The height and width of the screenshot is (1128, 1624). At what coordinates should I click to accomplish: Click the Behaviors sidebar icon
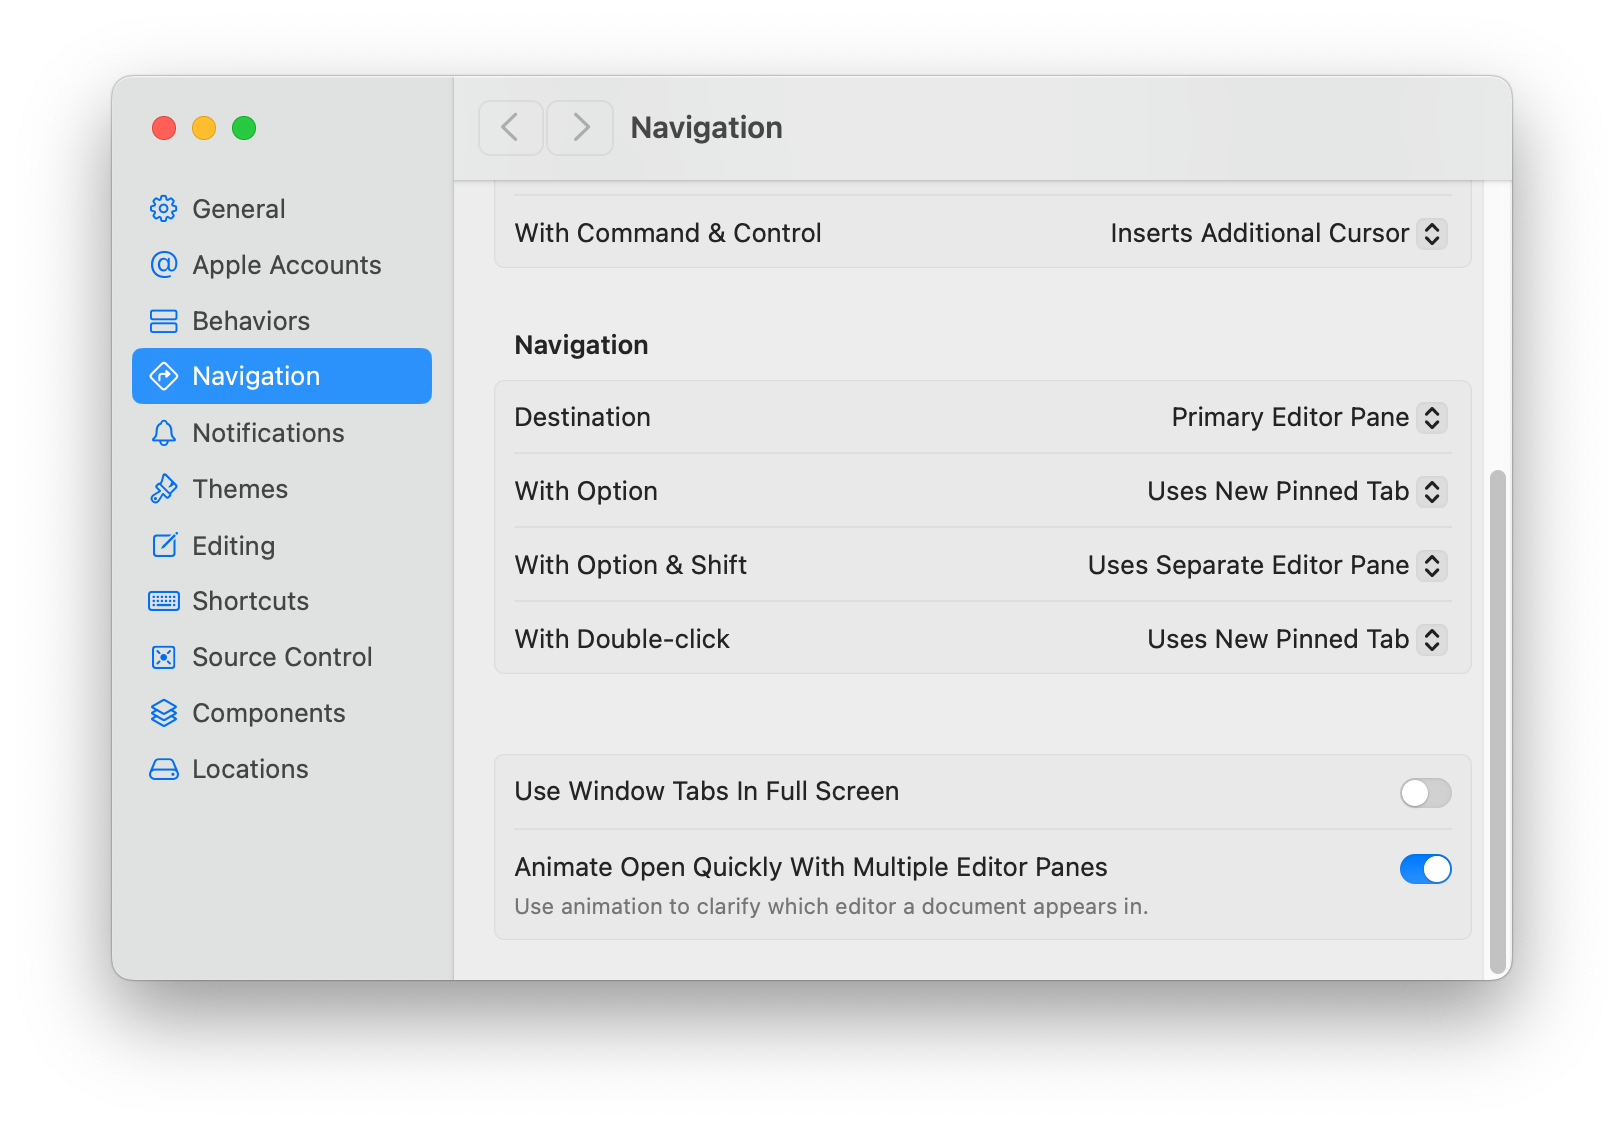click(164, 321)
